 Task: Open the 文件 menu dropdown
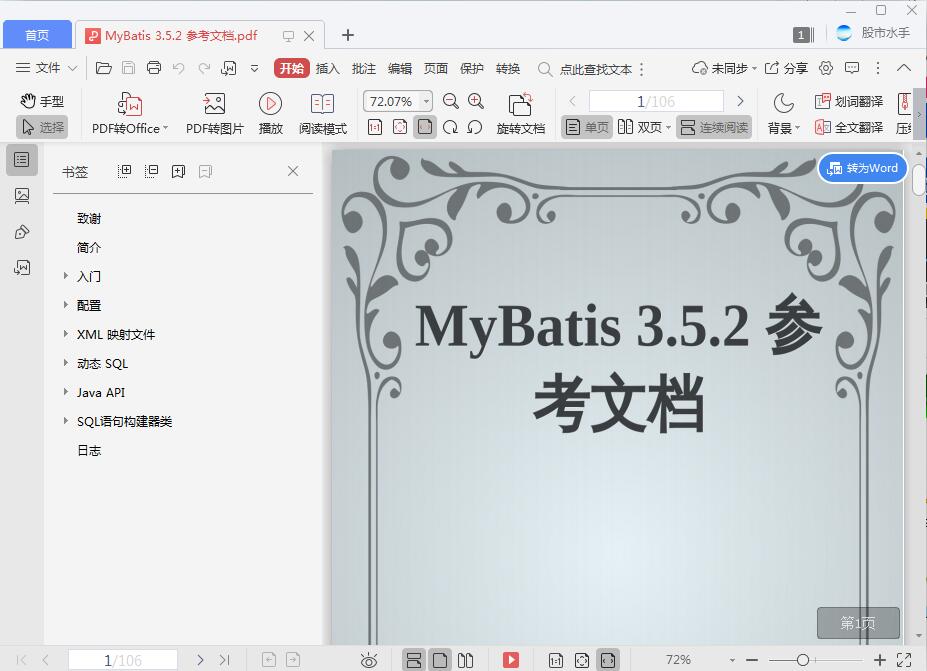[x=46, y=68]
